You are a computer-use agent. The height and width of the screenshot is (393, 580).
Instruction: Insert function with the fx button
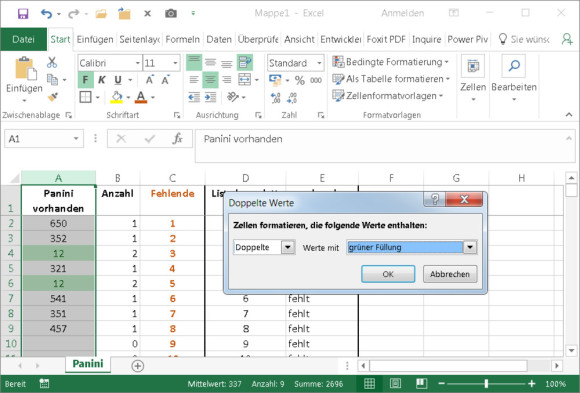point(178,139)
